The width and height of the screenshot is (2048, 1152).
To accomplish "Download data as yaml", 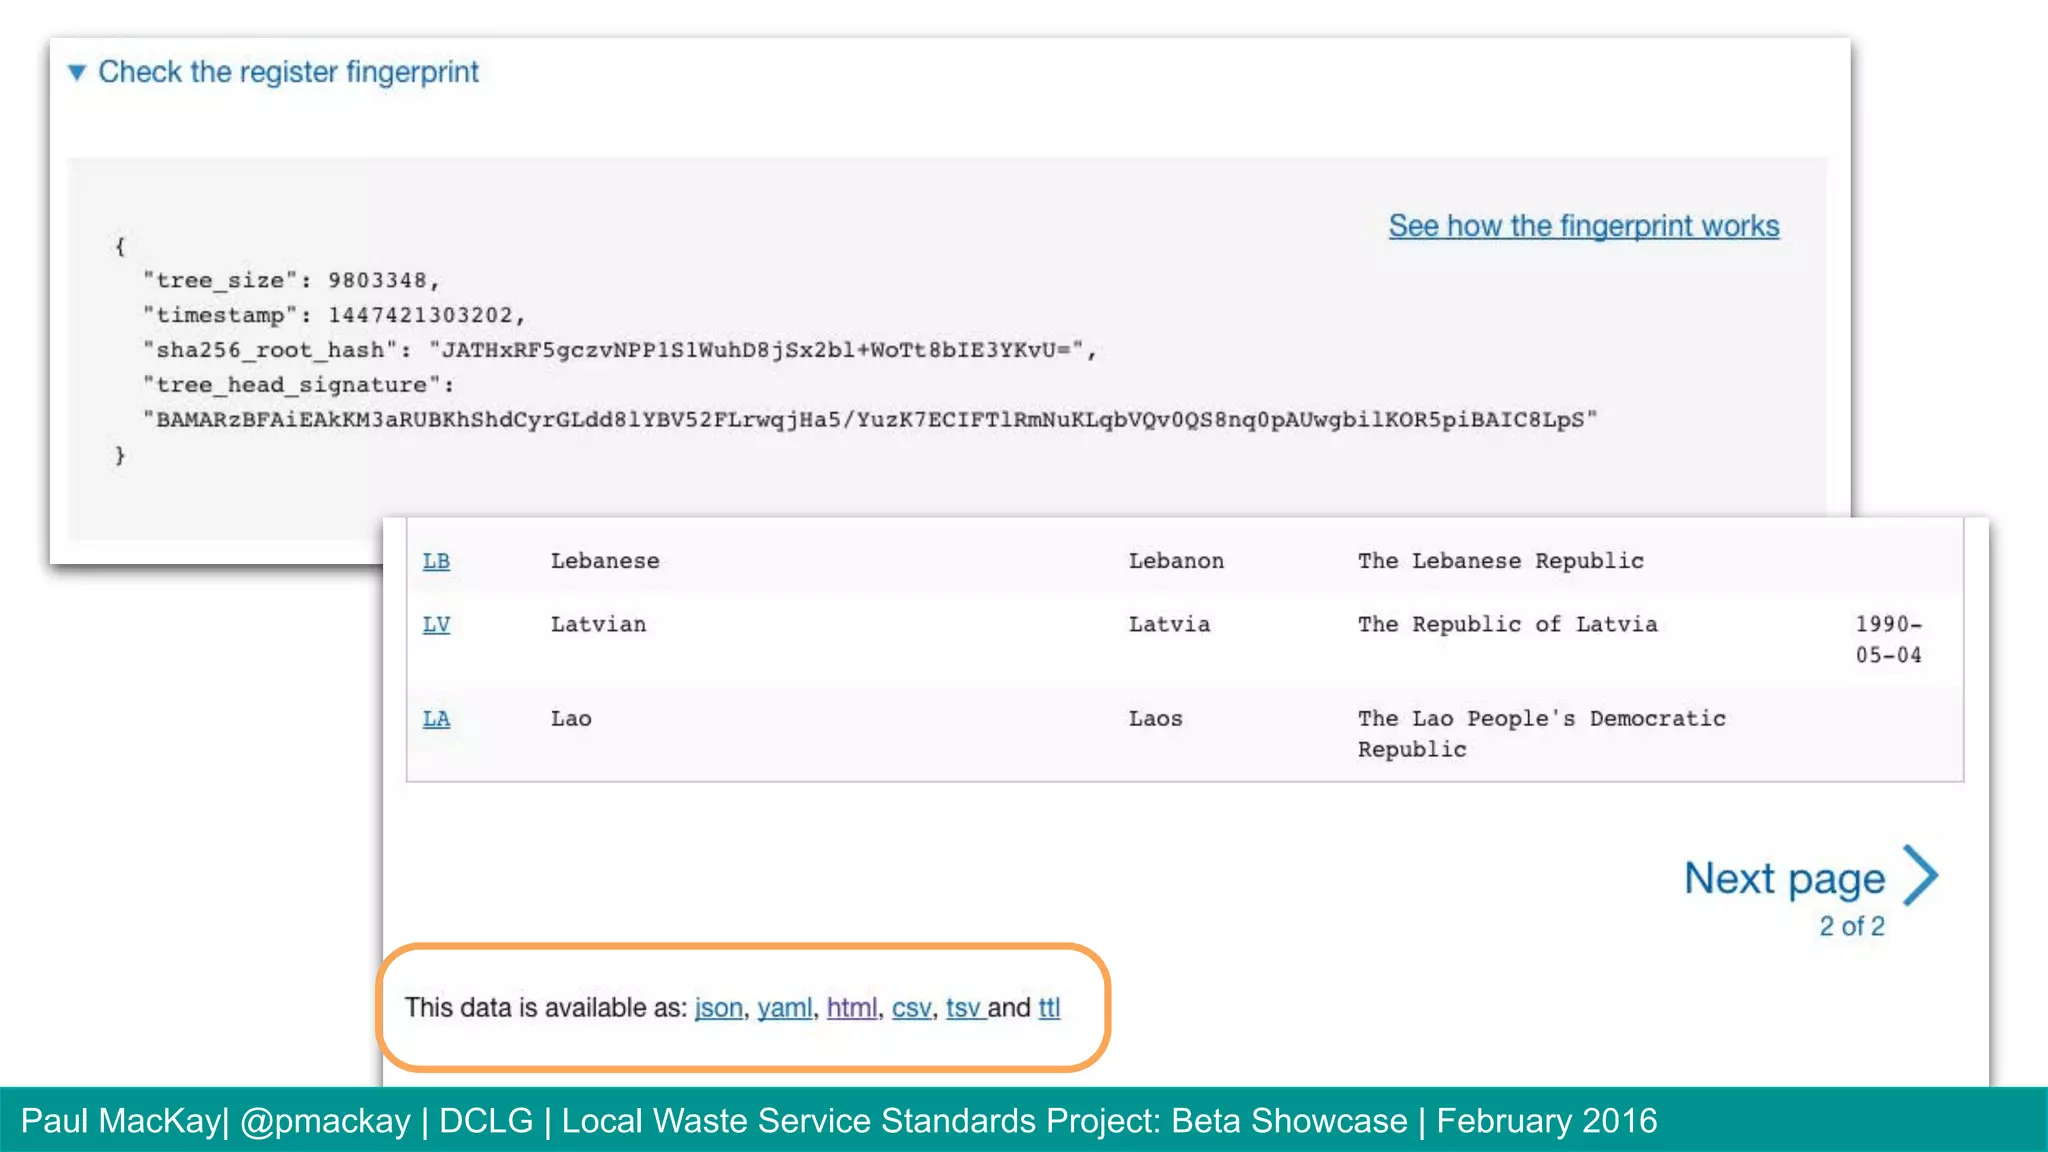I will [784, 1008].
